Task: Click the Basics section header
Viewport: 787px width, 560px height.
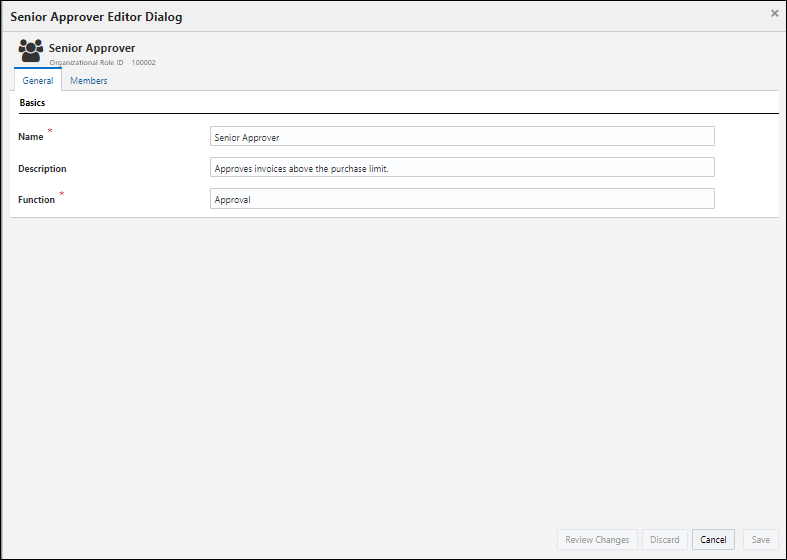Action: [32, 102]
